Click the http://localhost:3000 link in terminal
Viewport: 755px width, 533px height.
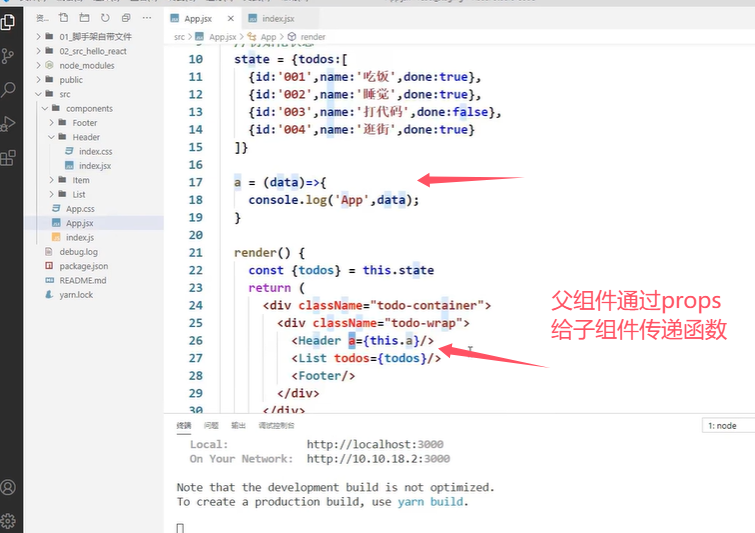[375, 444]
